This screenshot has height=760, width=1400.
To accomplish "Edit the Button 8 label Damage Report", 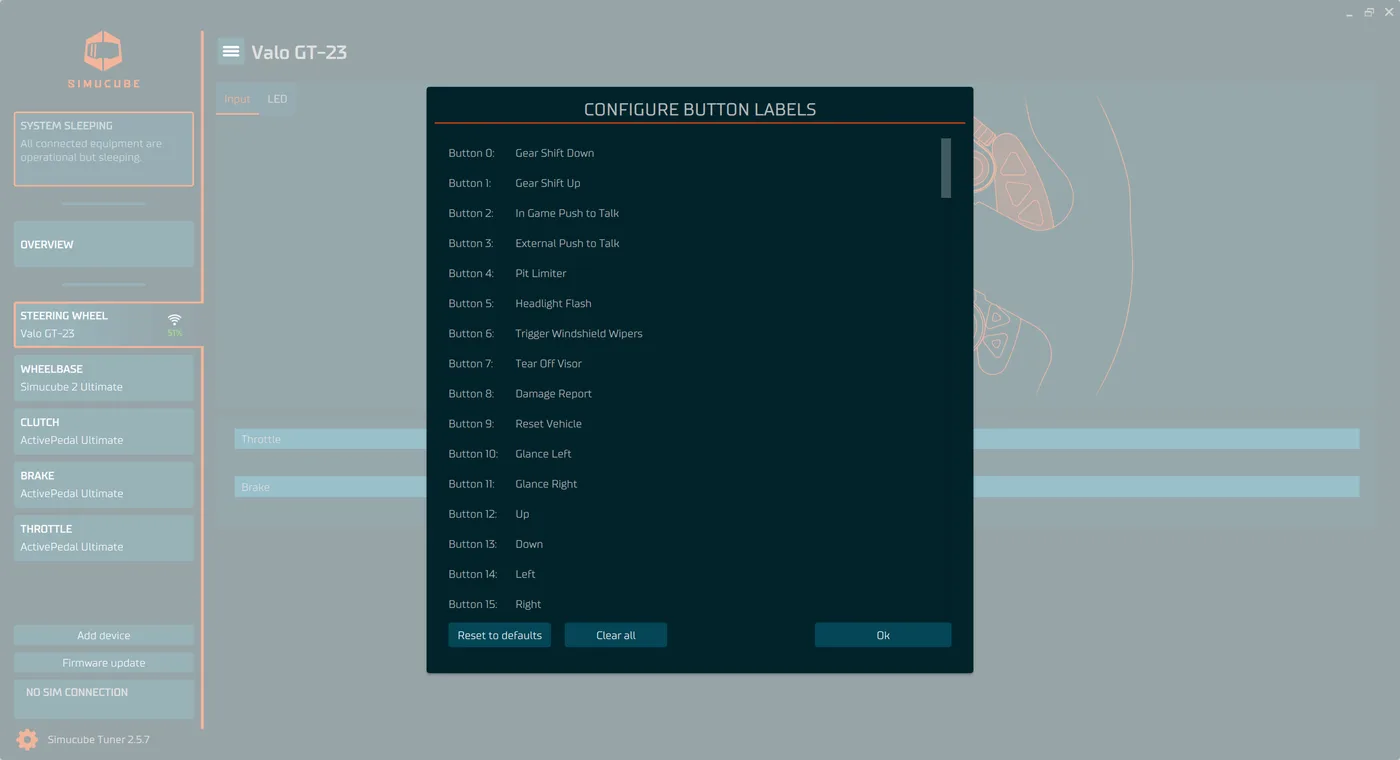I will click(553, 393).
